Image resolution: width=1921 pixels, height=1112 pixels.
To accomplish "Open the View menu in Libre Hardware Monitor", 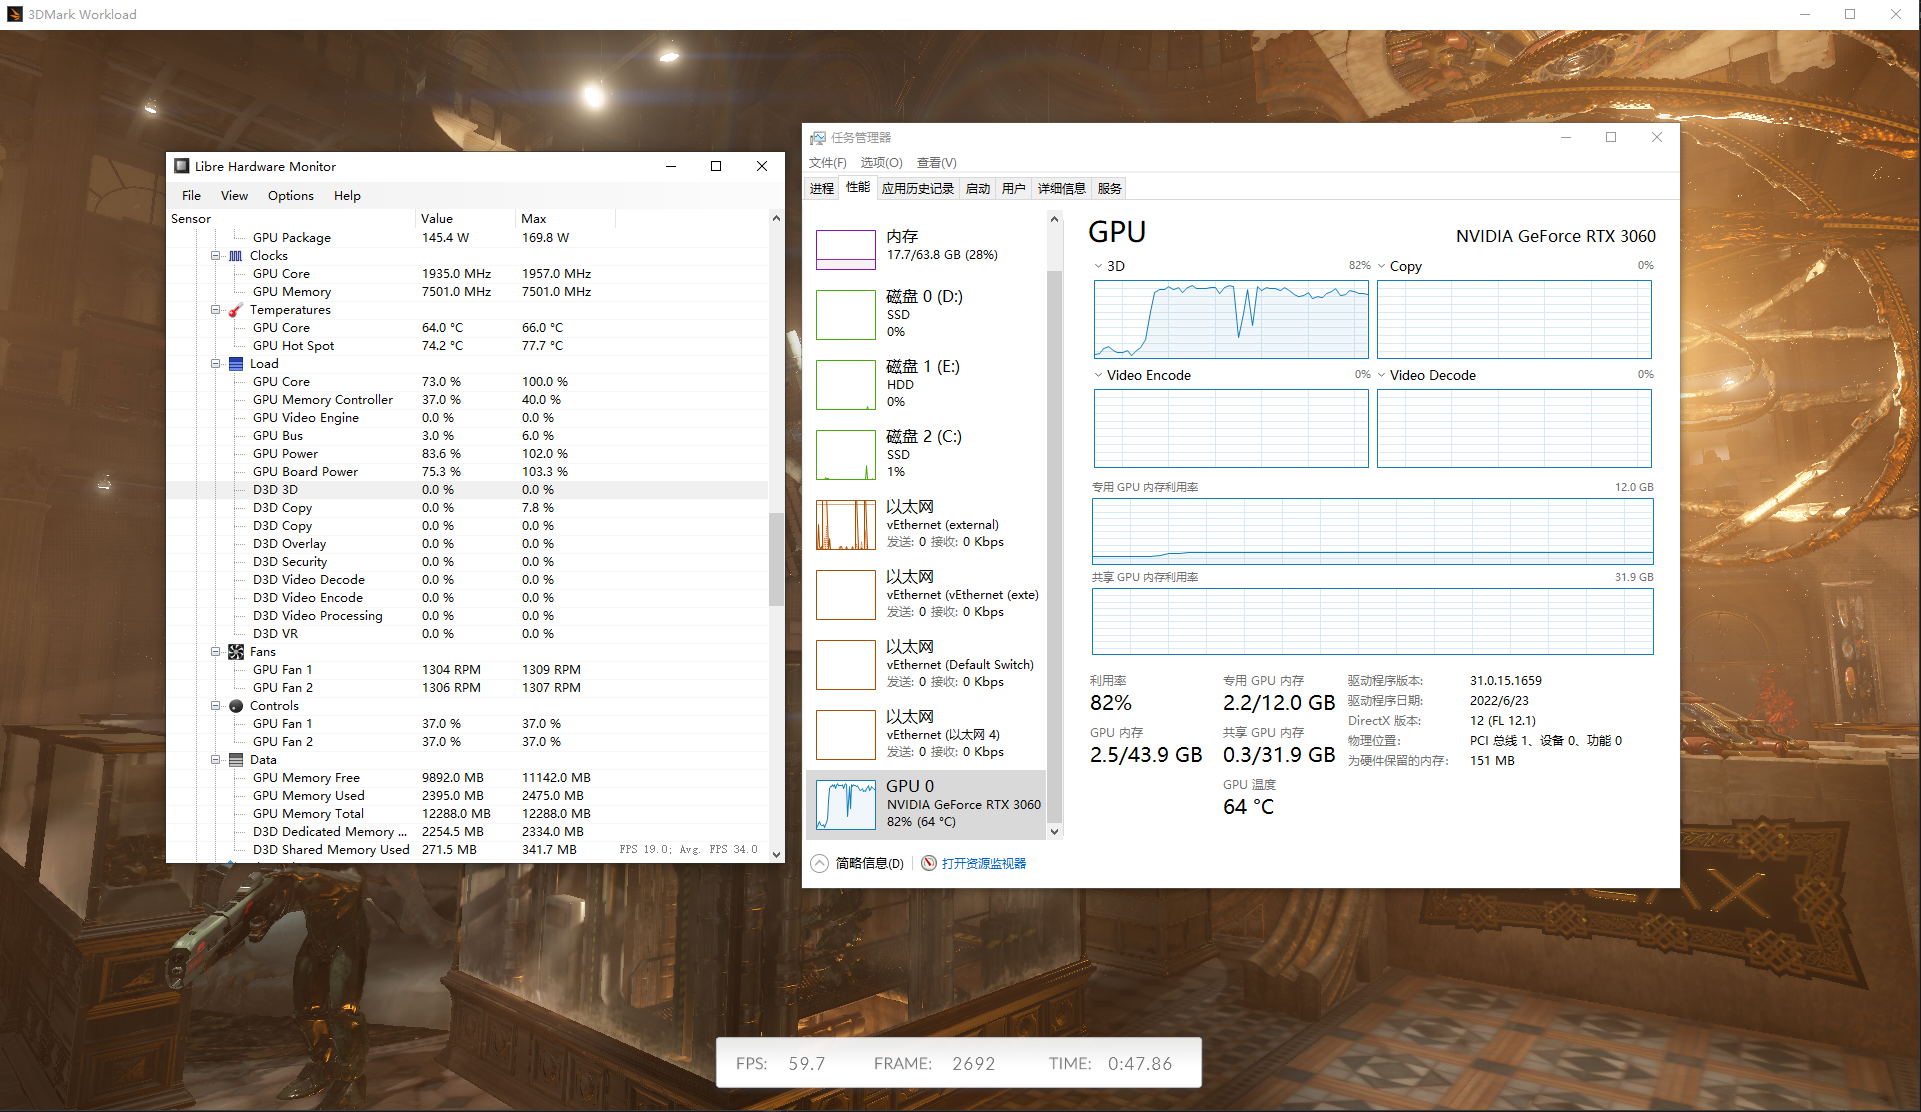I will pyautogui.click(x=234, y=196).
